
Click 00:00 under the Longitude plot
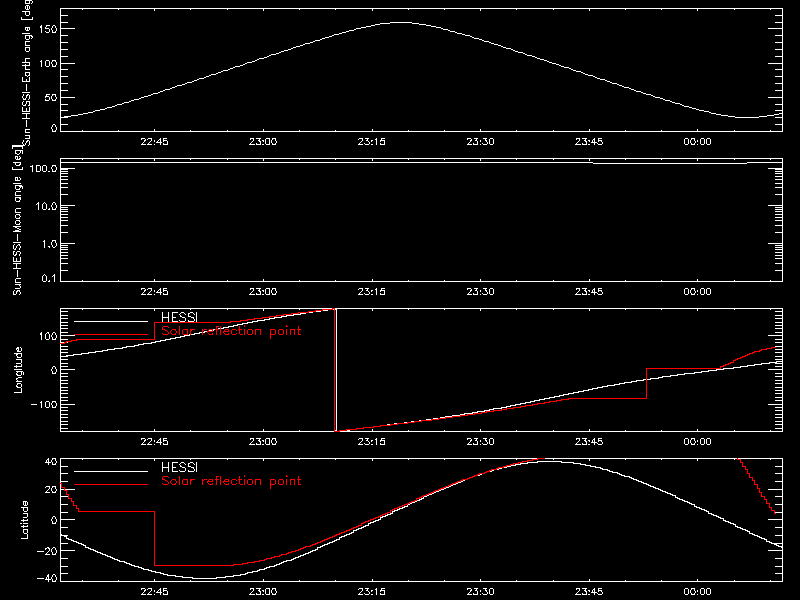[697, 442]
